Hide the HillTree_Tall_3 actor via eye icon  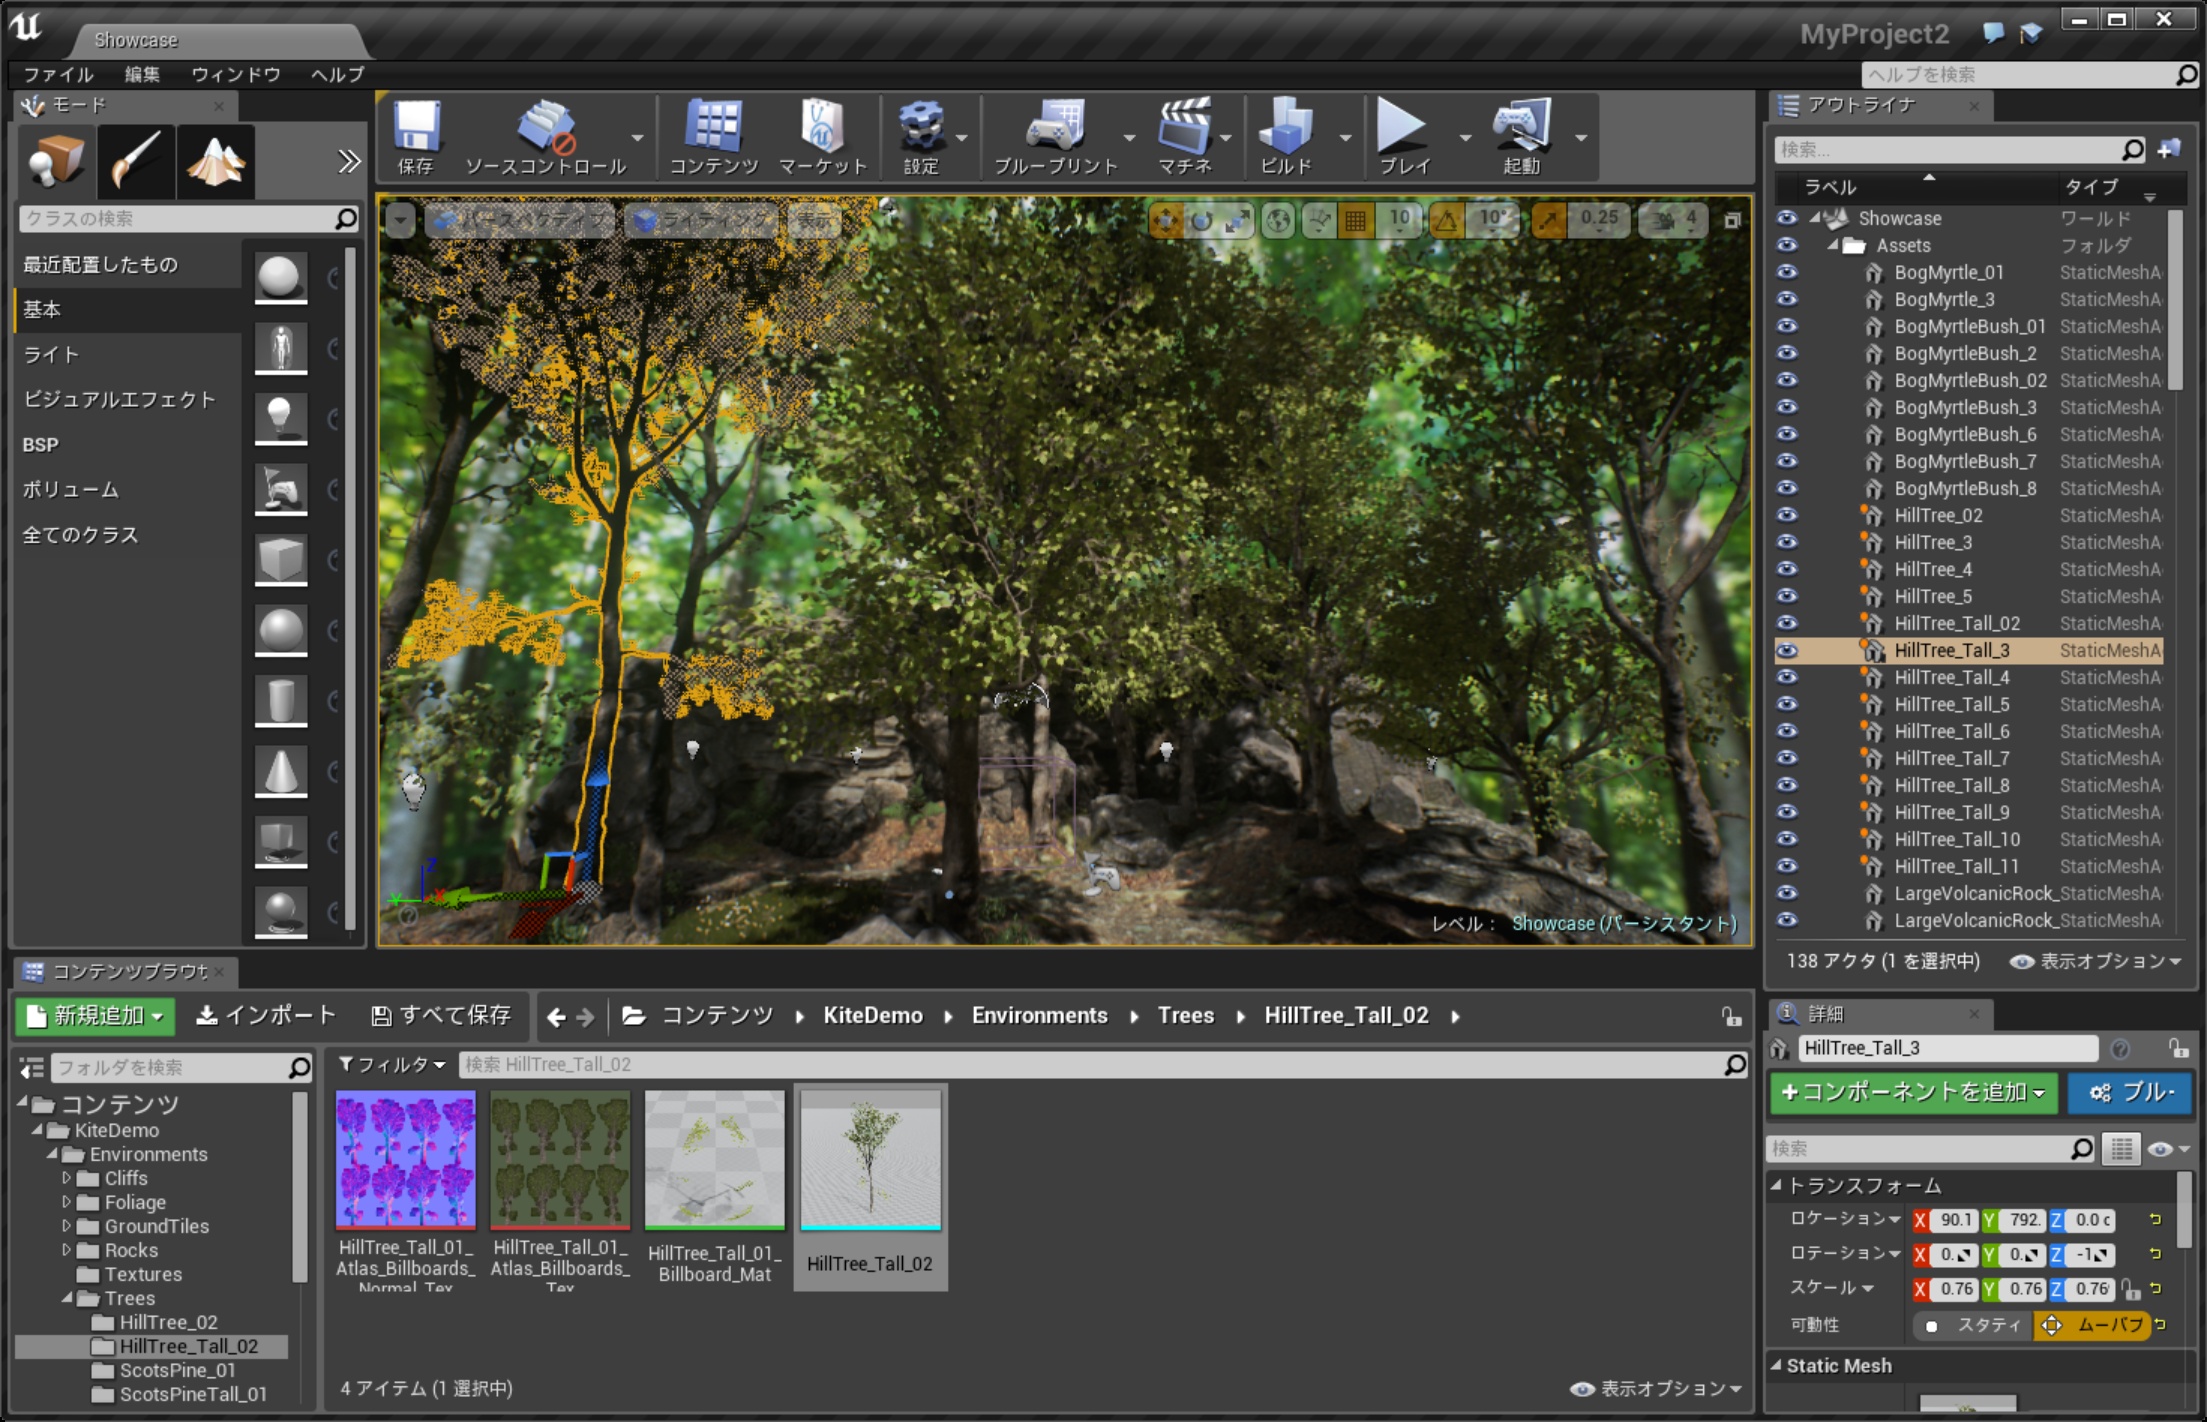point(1787,651)
